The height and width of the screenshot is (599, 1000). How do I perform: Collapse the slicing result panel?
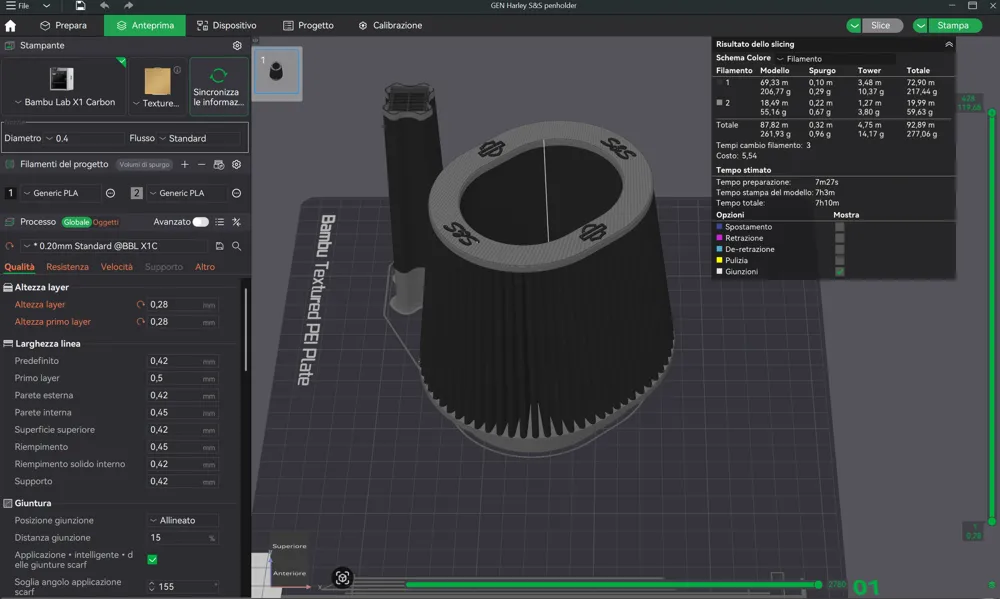(x=949, y=45)
